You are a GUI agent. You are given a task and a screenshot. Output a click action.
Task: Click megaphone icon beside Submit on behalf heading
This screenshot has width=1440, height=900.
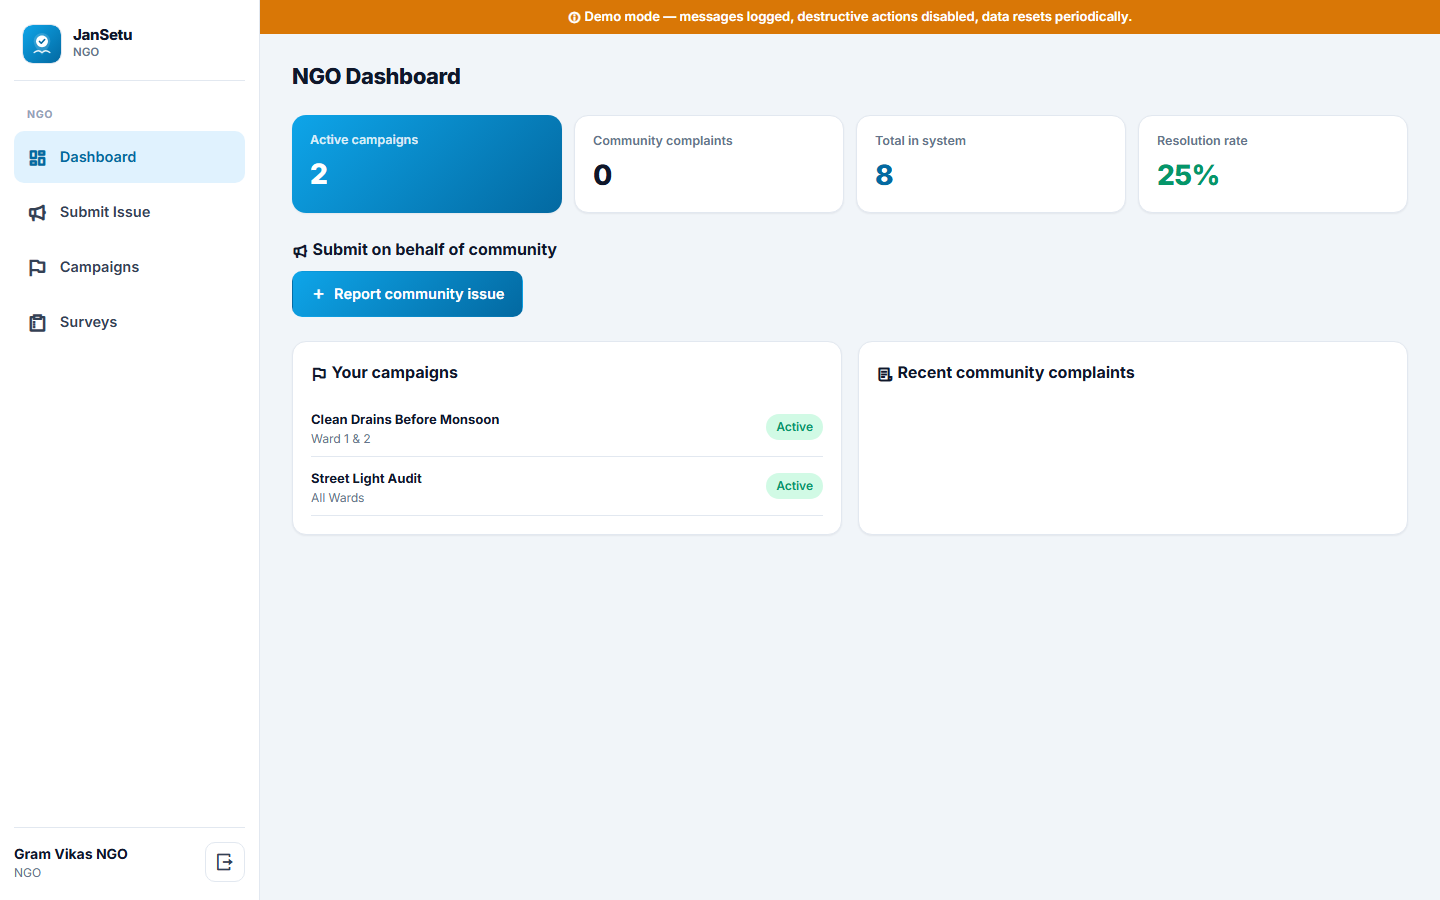(x=300, y=251)
